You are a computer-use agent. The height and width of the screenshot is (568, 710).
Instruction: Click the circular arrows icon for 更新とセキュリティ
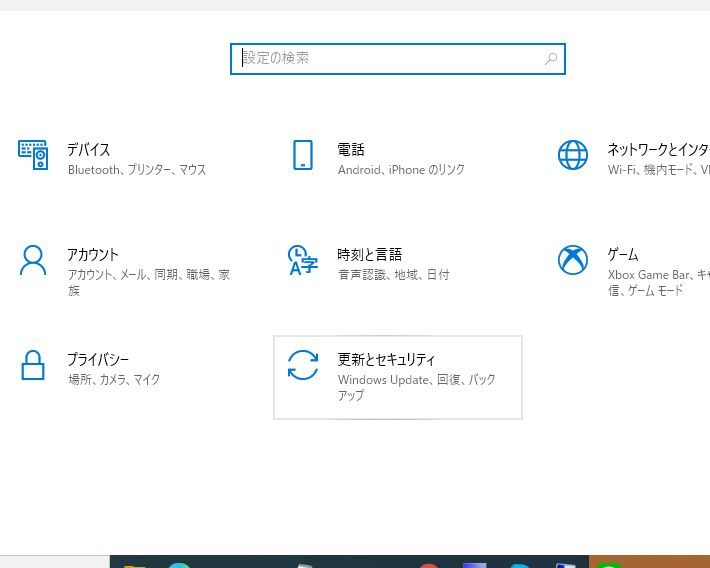click(x=303, y=365)
